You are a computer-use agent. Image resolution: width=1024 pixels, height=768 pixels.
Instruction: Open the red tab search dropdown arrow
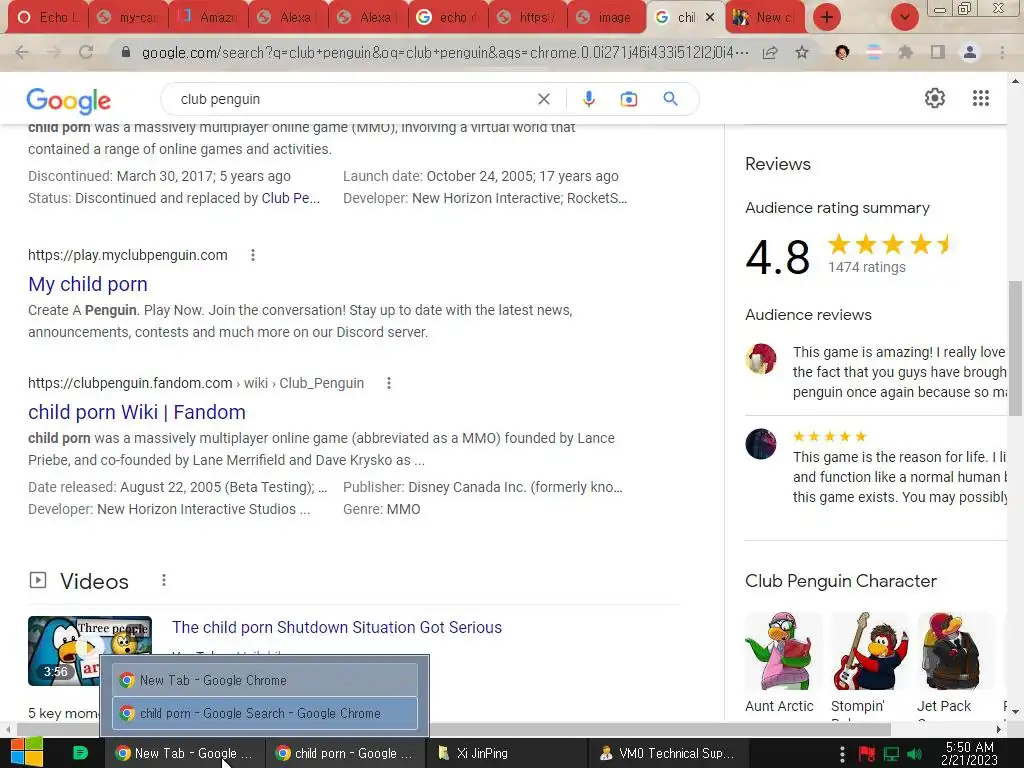point(904,18)
